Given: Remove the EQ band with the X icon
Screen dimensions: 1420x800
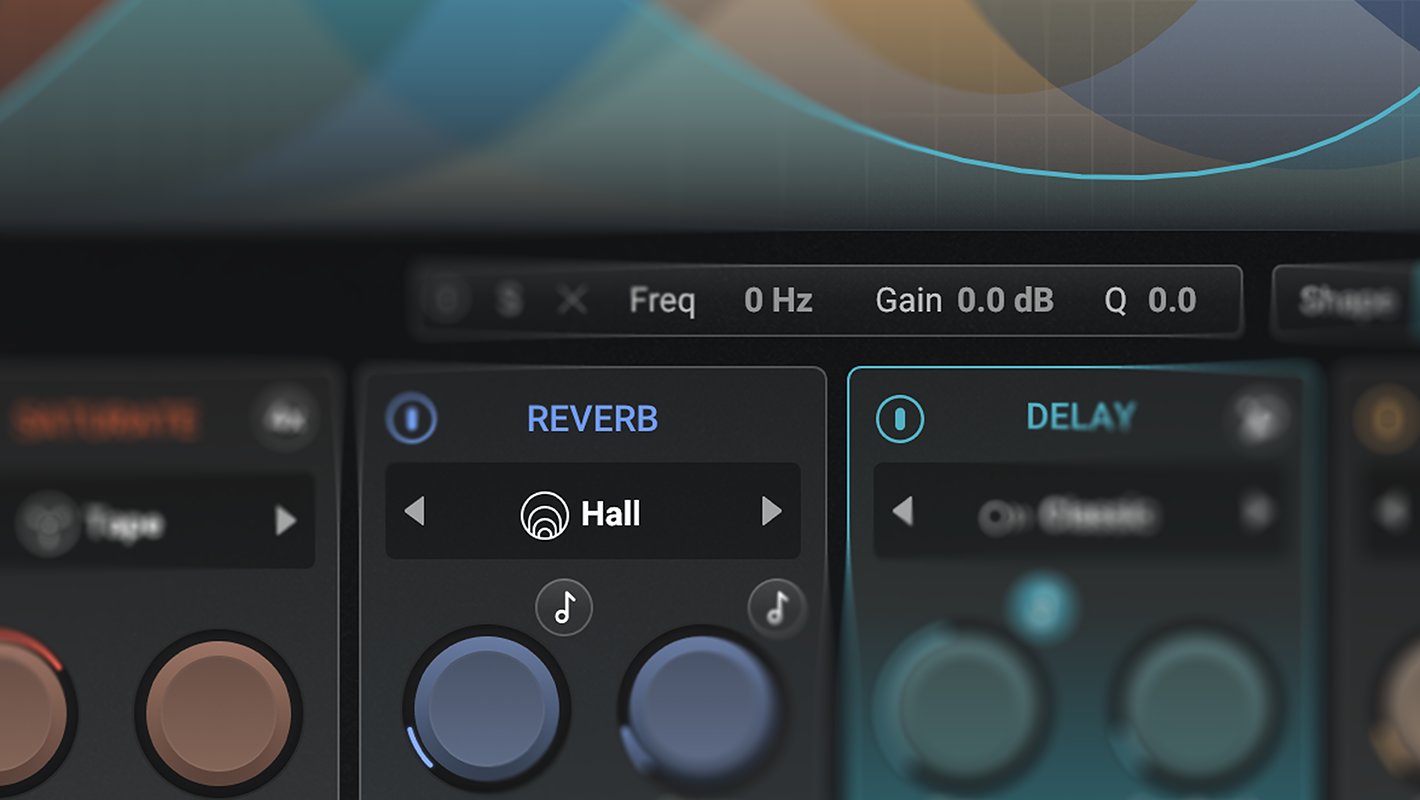Looking at the screenshot, I should tap(572, 300).
